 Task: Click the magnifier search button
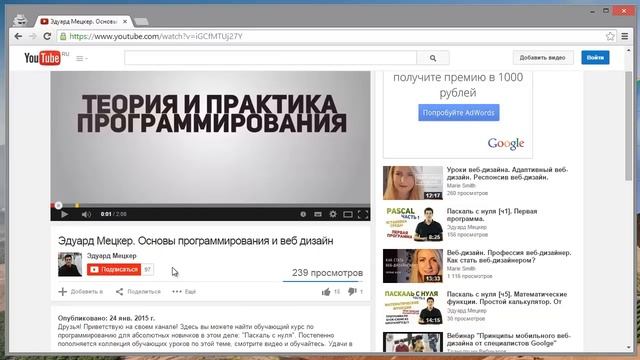433,58
